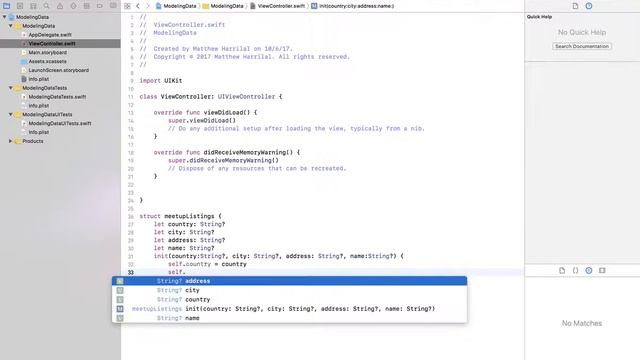The image size is (640, 360).
Task: Open LaunchScreen.storyboard file
Action: point(58,70)
